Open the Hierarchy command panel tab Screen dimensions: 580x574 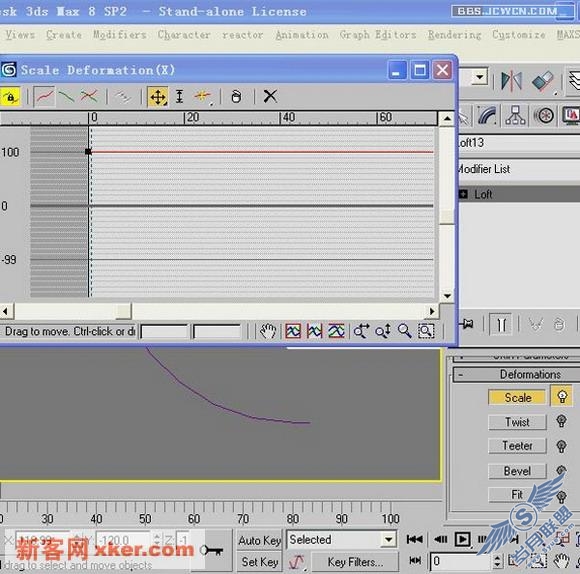[x=515, y=116]
